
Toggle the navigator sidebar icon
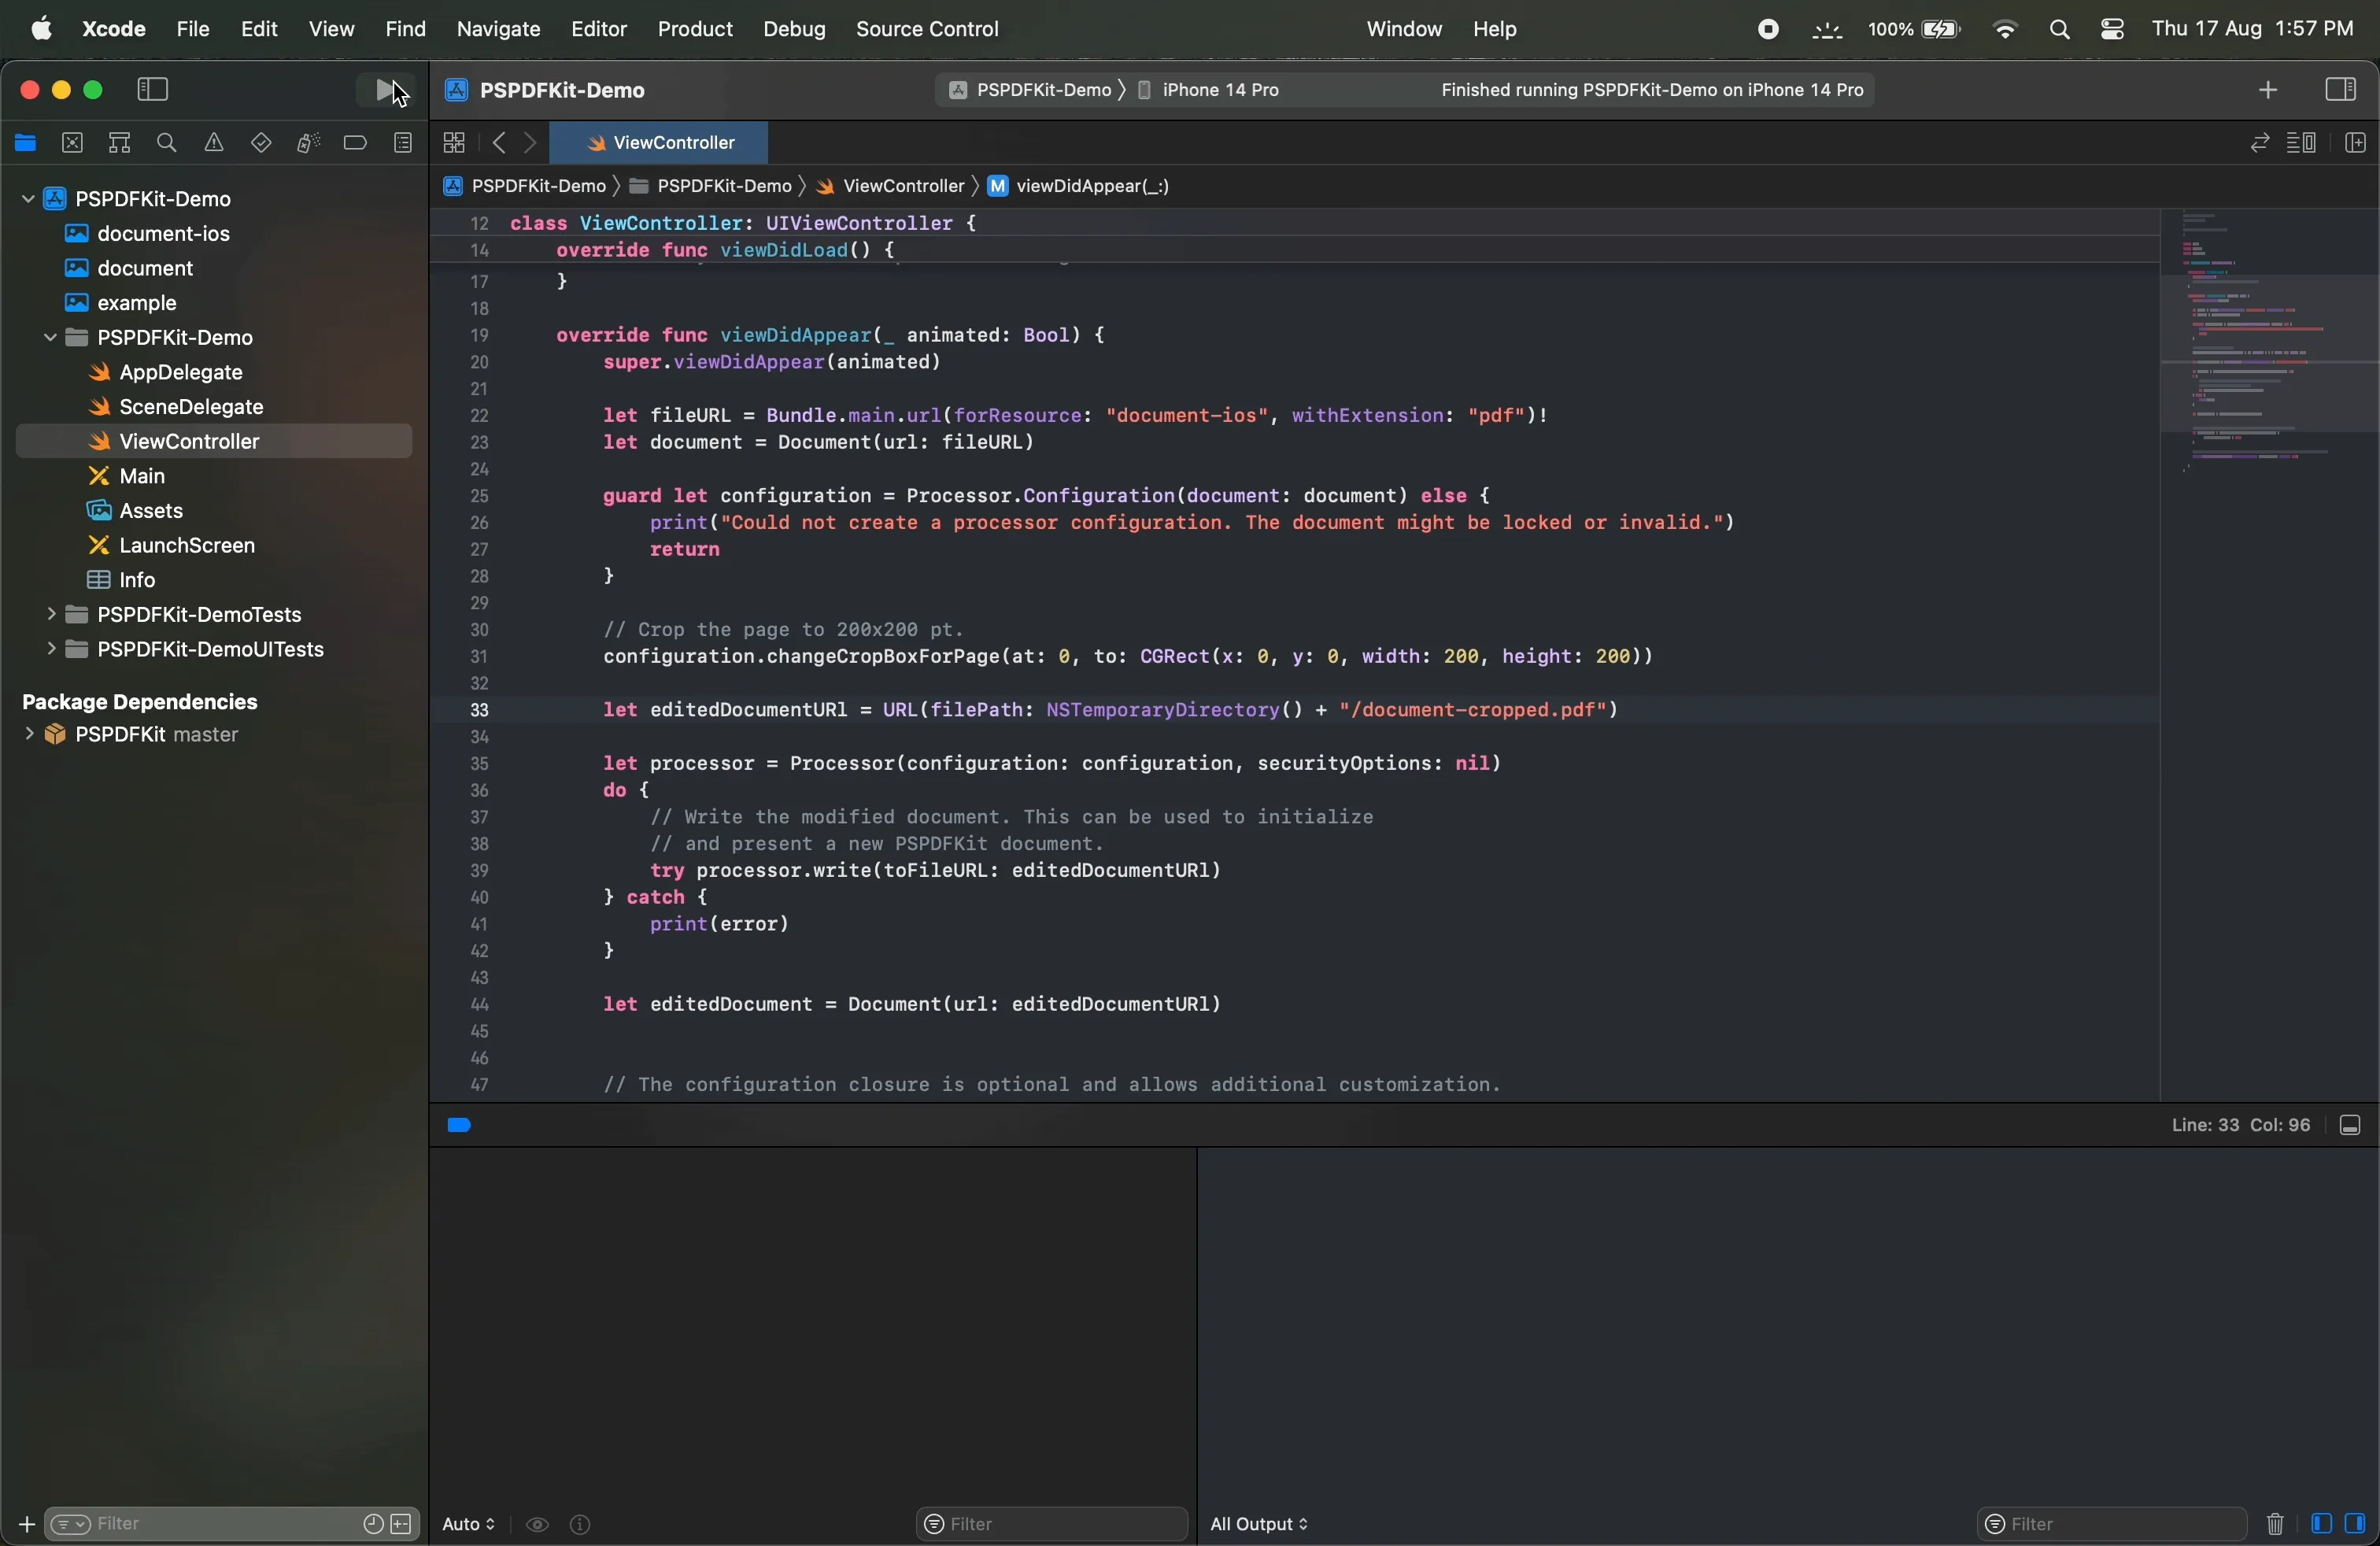[x=153, y=90]
